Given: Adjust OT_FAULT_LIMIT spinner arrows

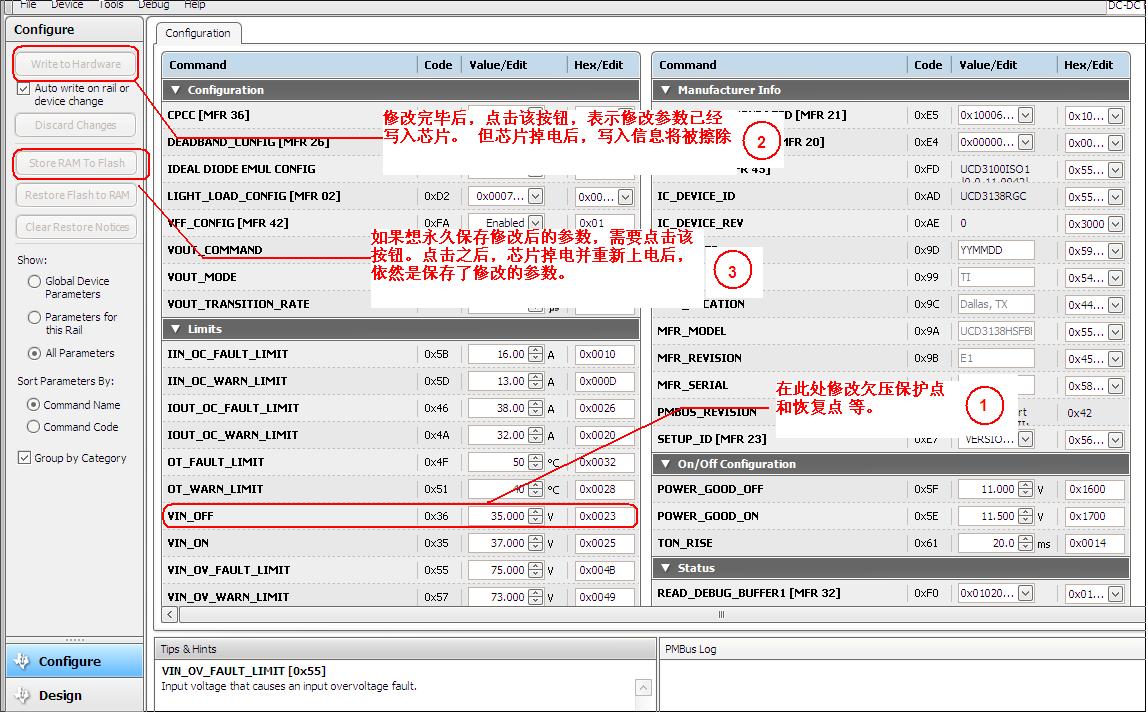Looking at the screenshot, I should point(536,463).
